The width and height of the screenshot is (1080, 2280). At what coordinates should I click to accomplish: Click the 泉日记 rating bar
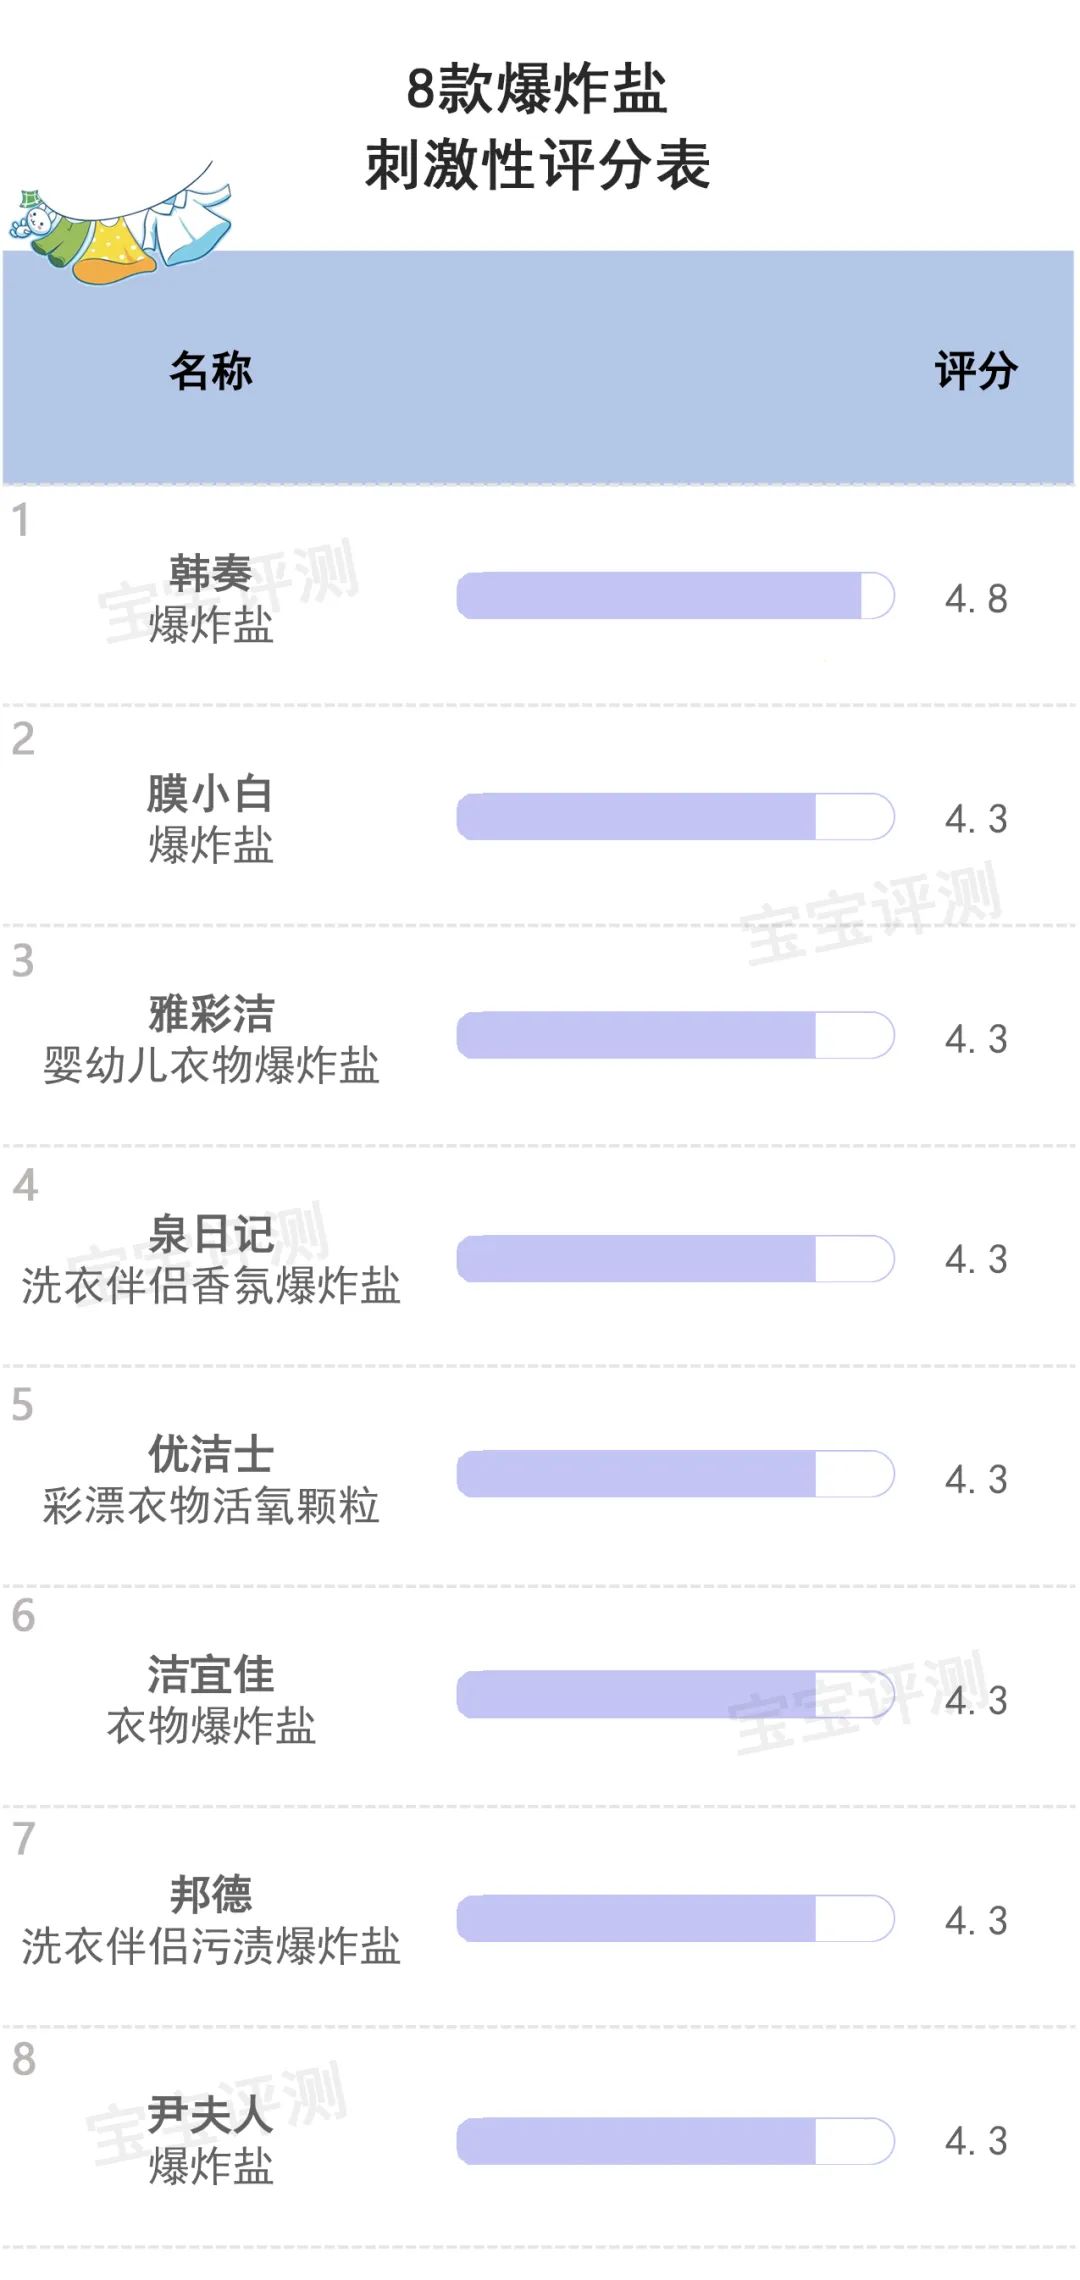(x=675, y=1259)
